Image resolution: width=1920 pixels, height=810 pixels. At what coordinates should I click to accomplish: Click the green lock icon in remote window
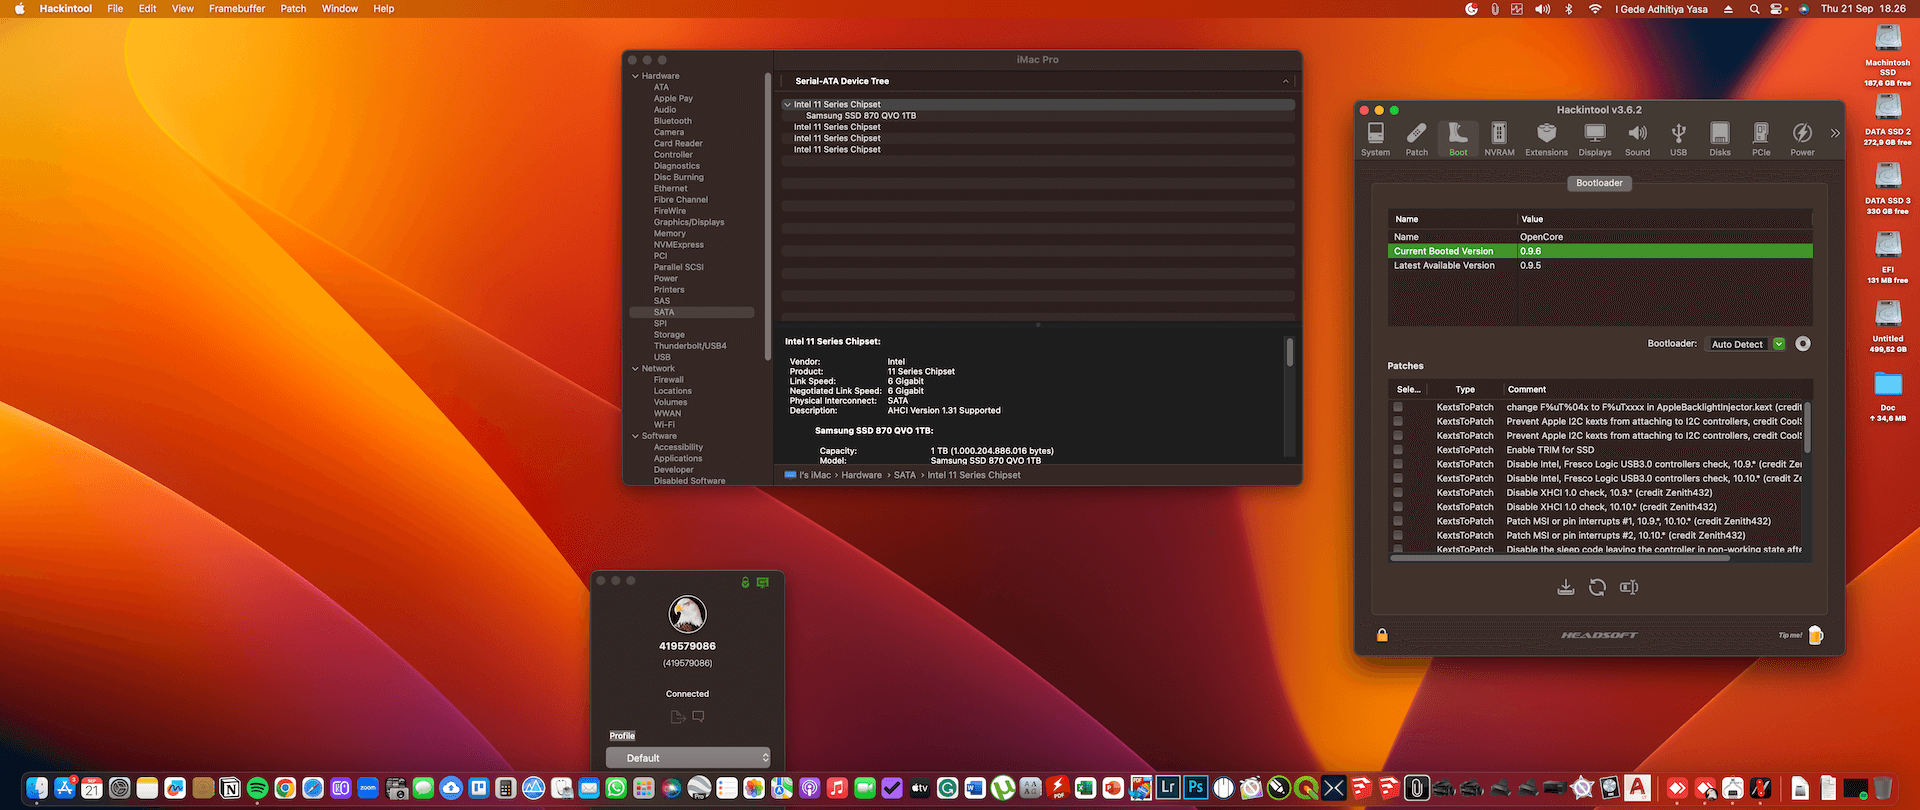point(745,582)
